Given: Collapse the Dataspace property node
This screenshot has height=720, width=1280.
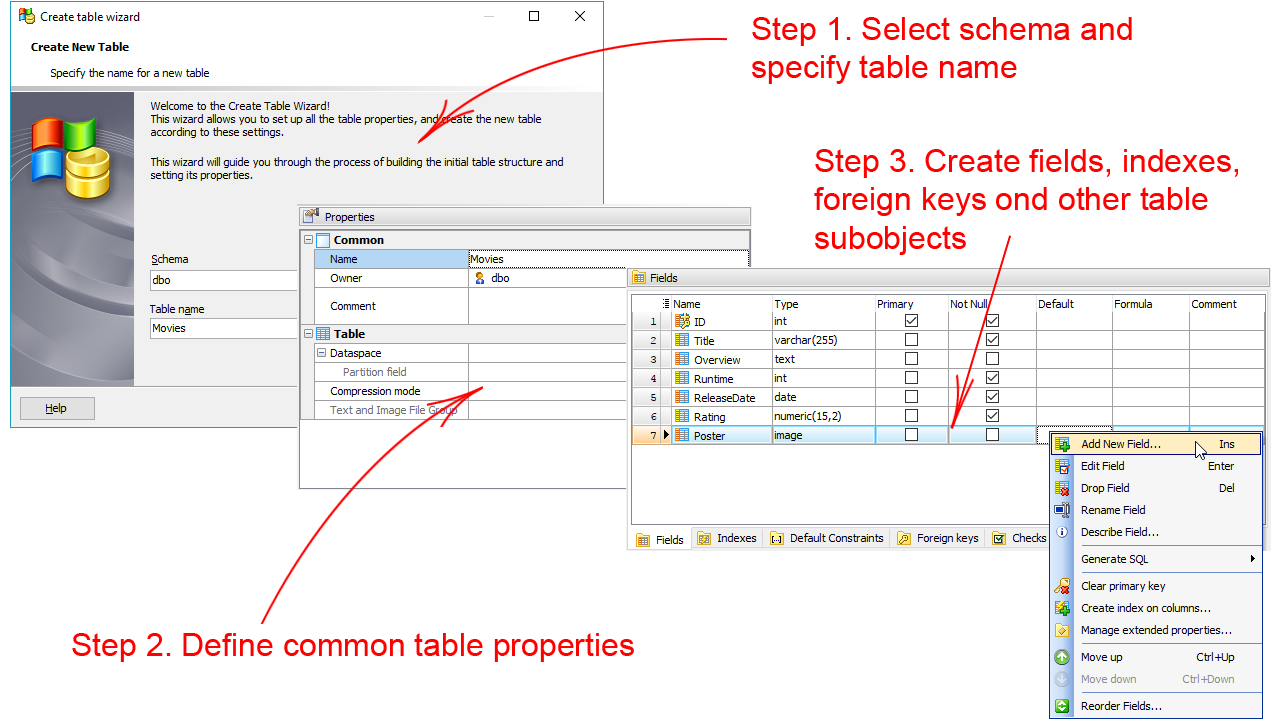Looking at the screenshot, I should click(x=321, y=353).
